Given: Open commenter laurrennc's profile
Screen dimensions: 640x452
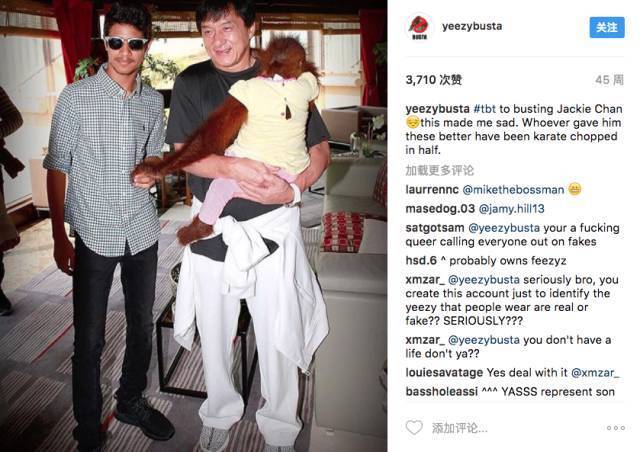Looking at the screenshot, I should (432, 189).
